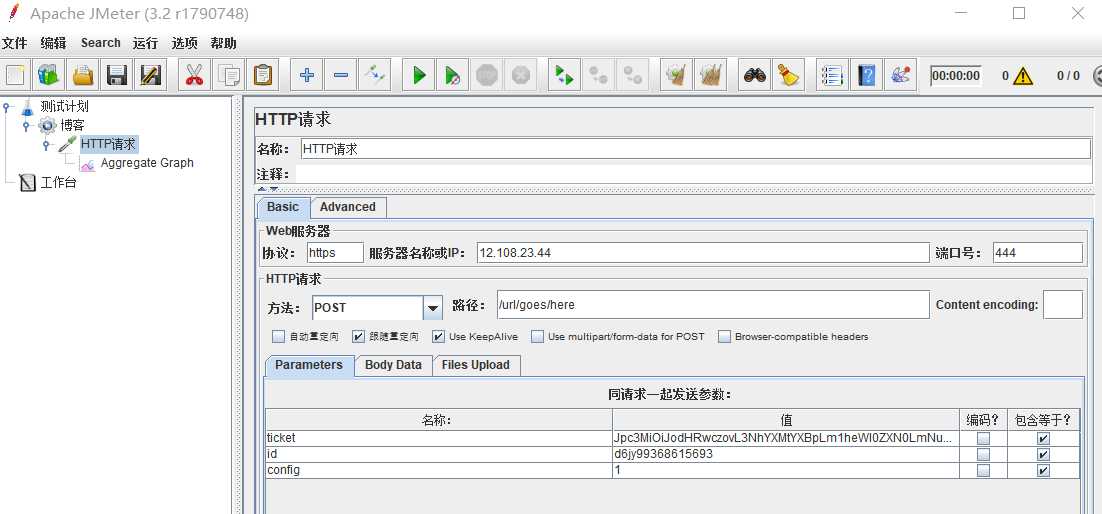Click the Collapse All minus icon
Viewport: 1102px width, 514px height.
pyautogui.click(x=340, y=75)
